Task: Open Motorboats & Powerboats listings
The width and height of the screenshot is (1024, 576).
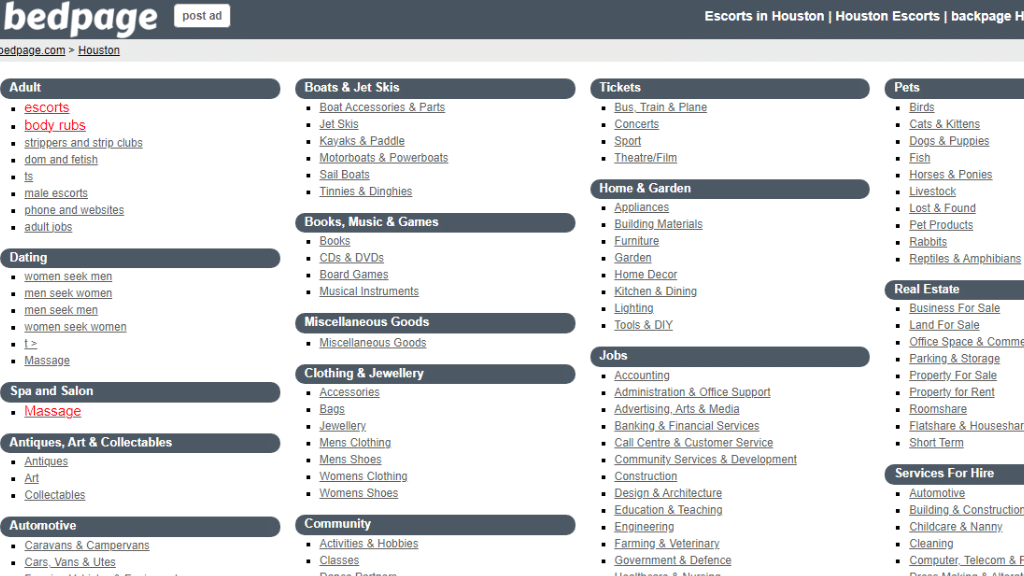Action: [x=383, y=158]
